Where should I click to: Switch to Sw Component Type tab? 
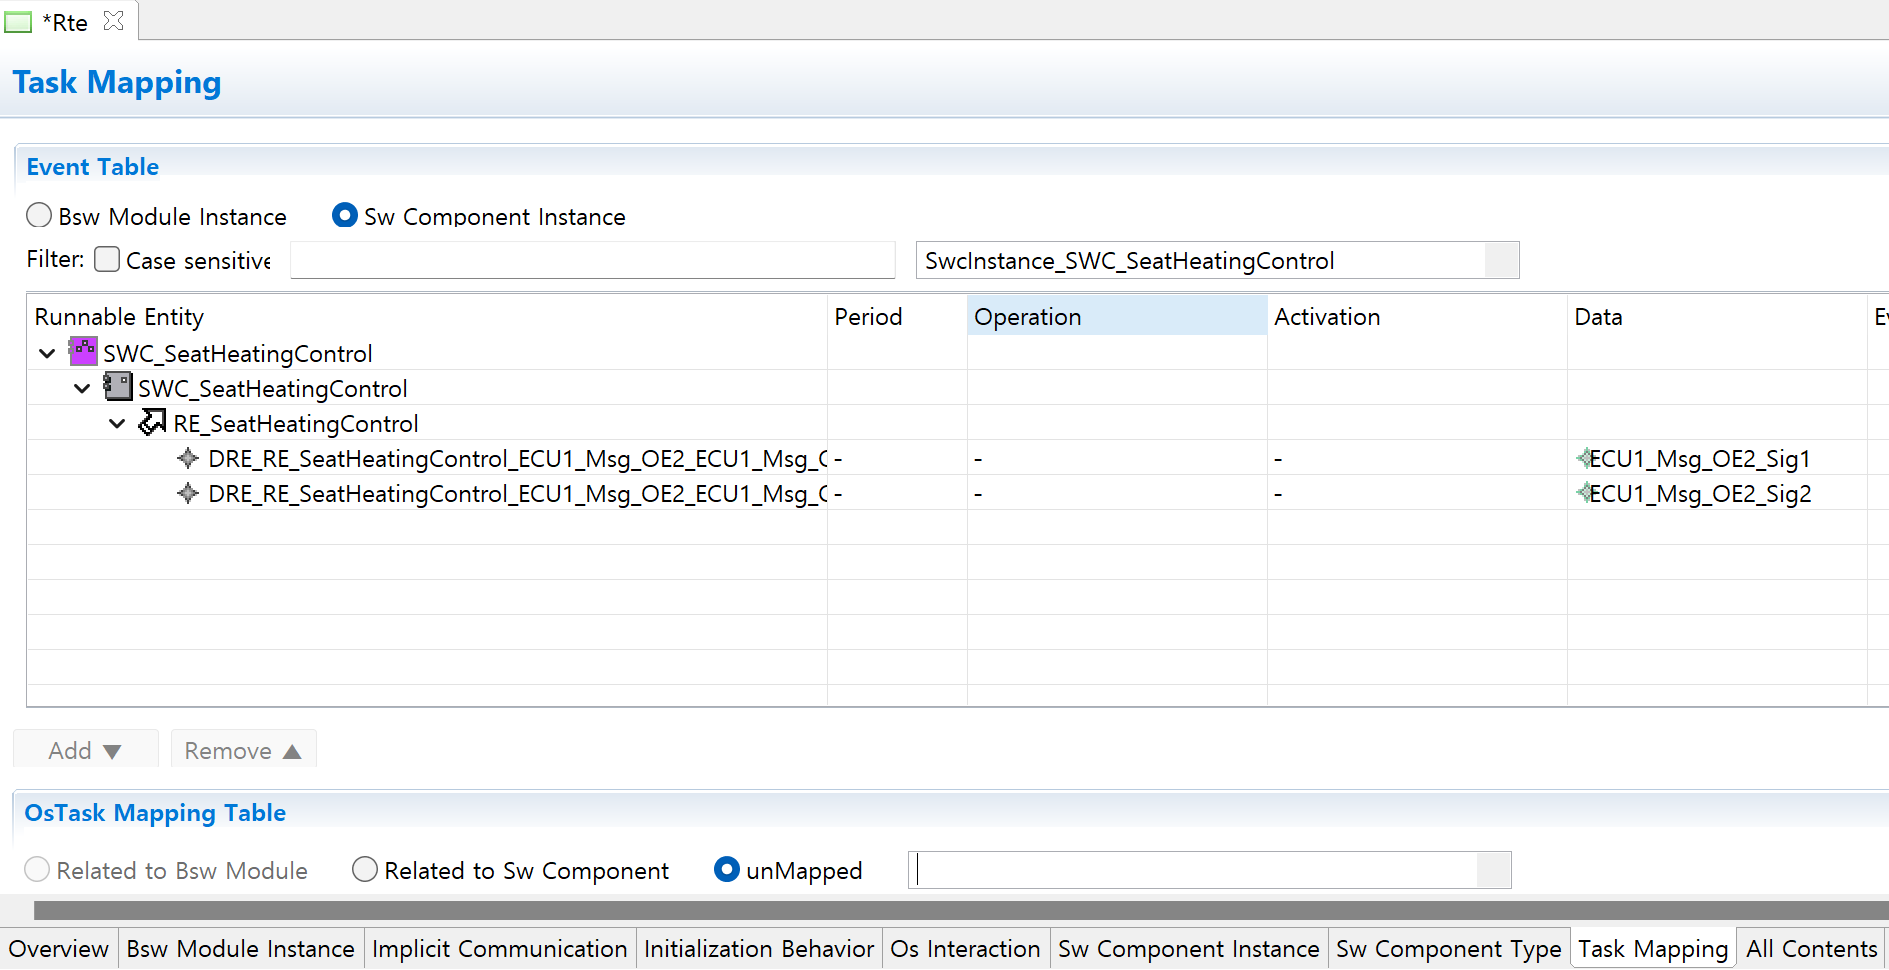[1449, 949]
